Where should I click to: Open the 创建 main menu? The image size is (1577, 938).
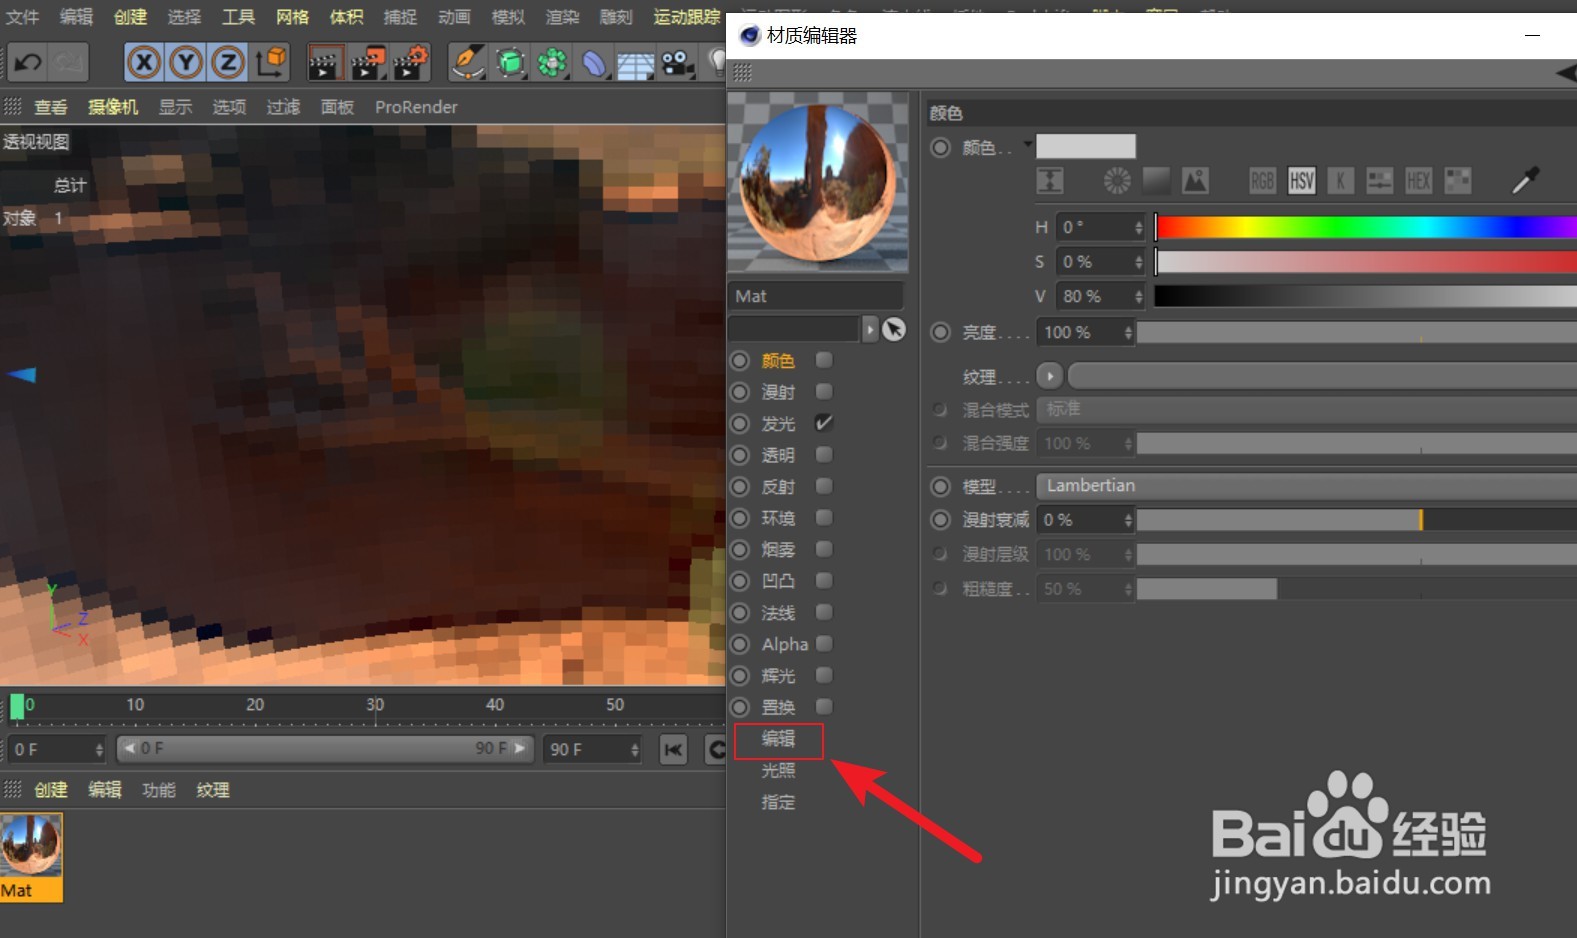pos(130,17)
